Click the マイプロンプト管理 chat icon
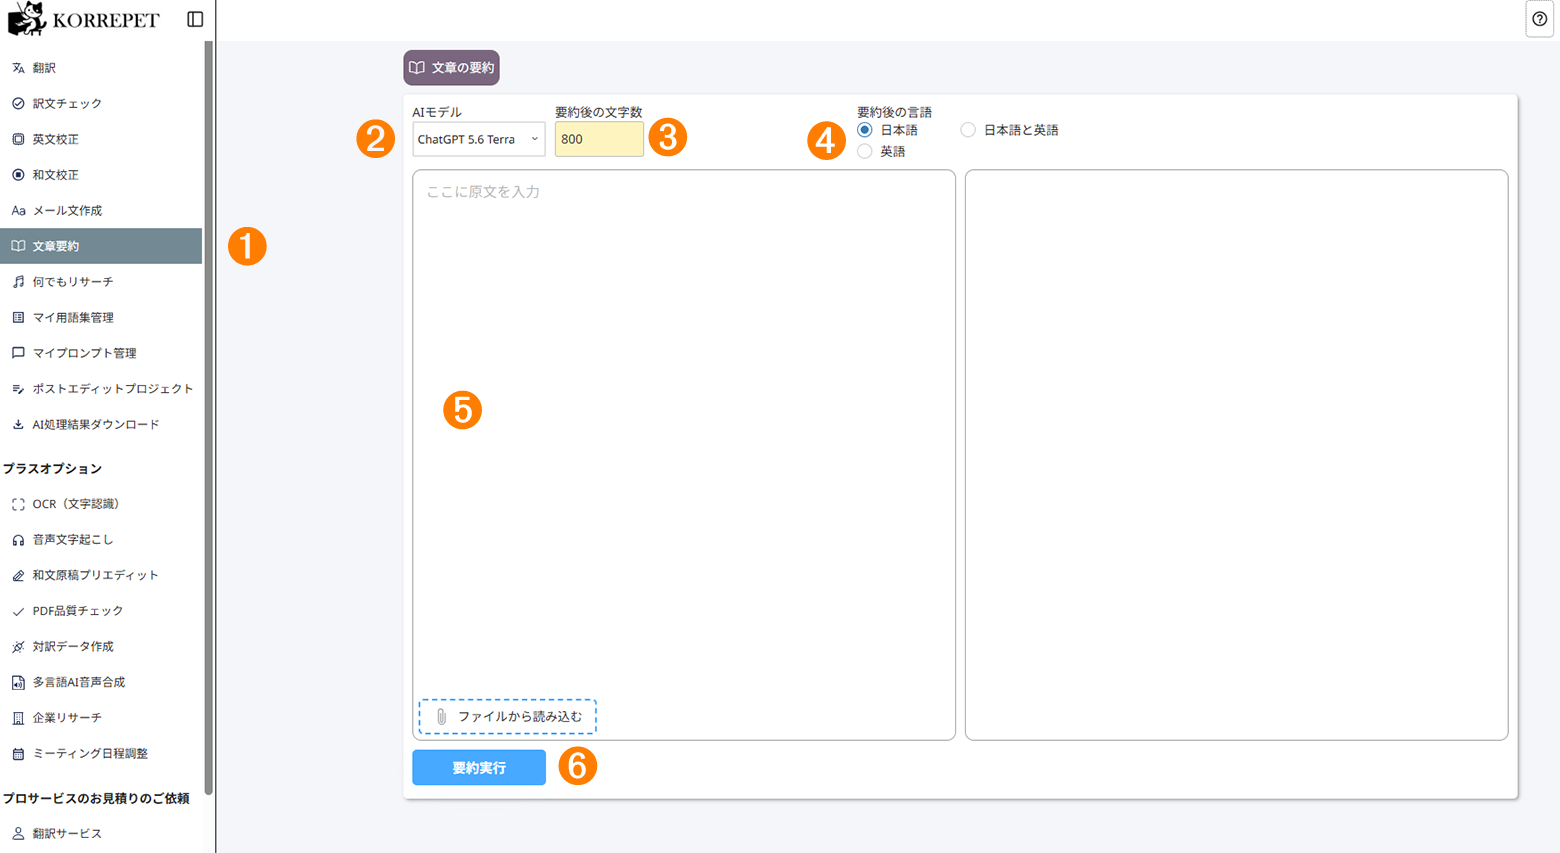This screenshot has width=1560, height=853. pos(18,353)
